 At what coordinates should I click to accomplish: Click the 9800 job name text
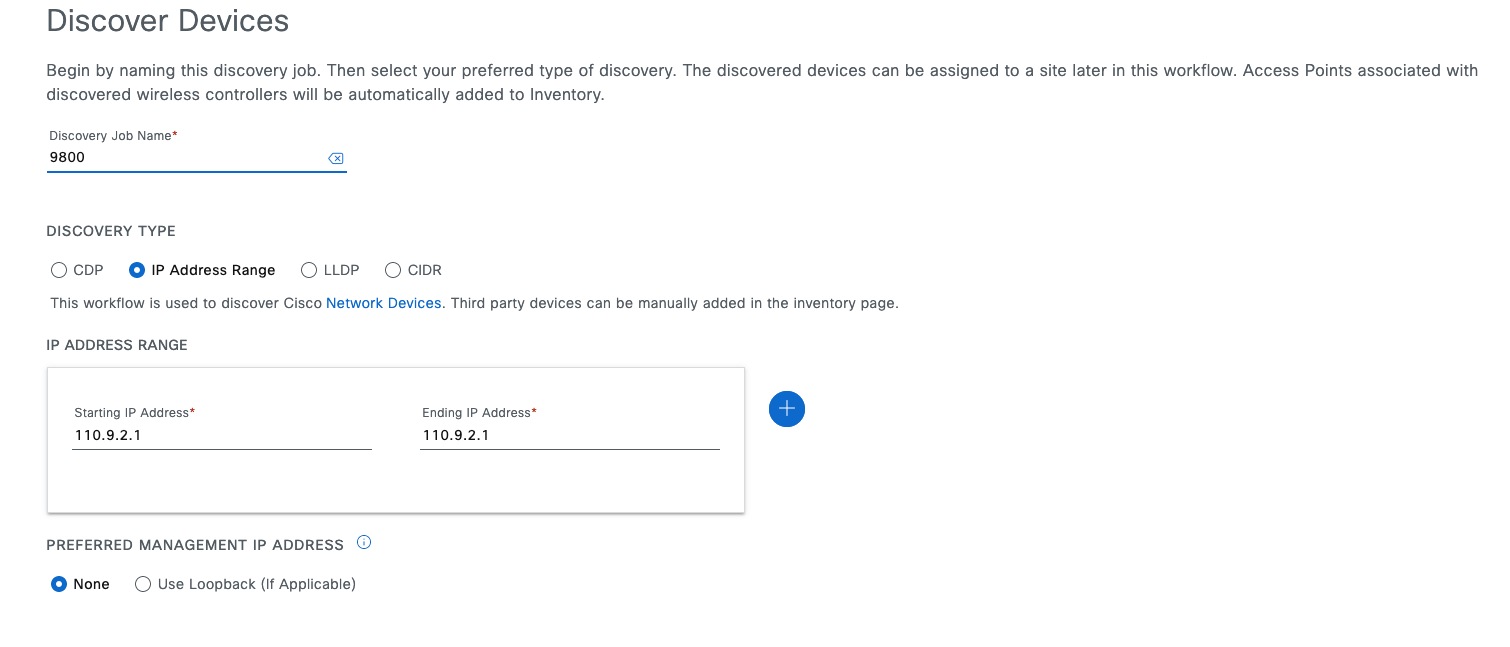pyautogui.click(x=65, y=157)
